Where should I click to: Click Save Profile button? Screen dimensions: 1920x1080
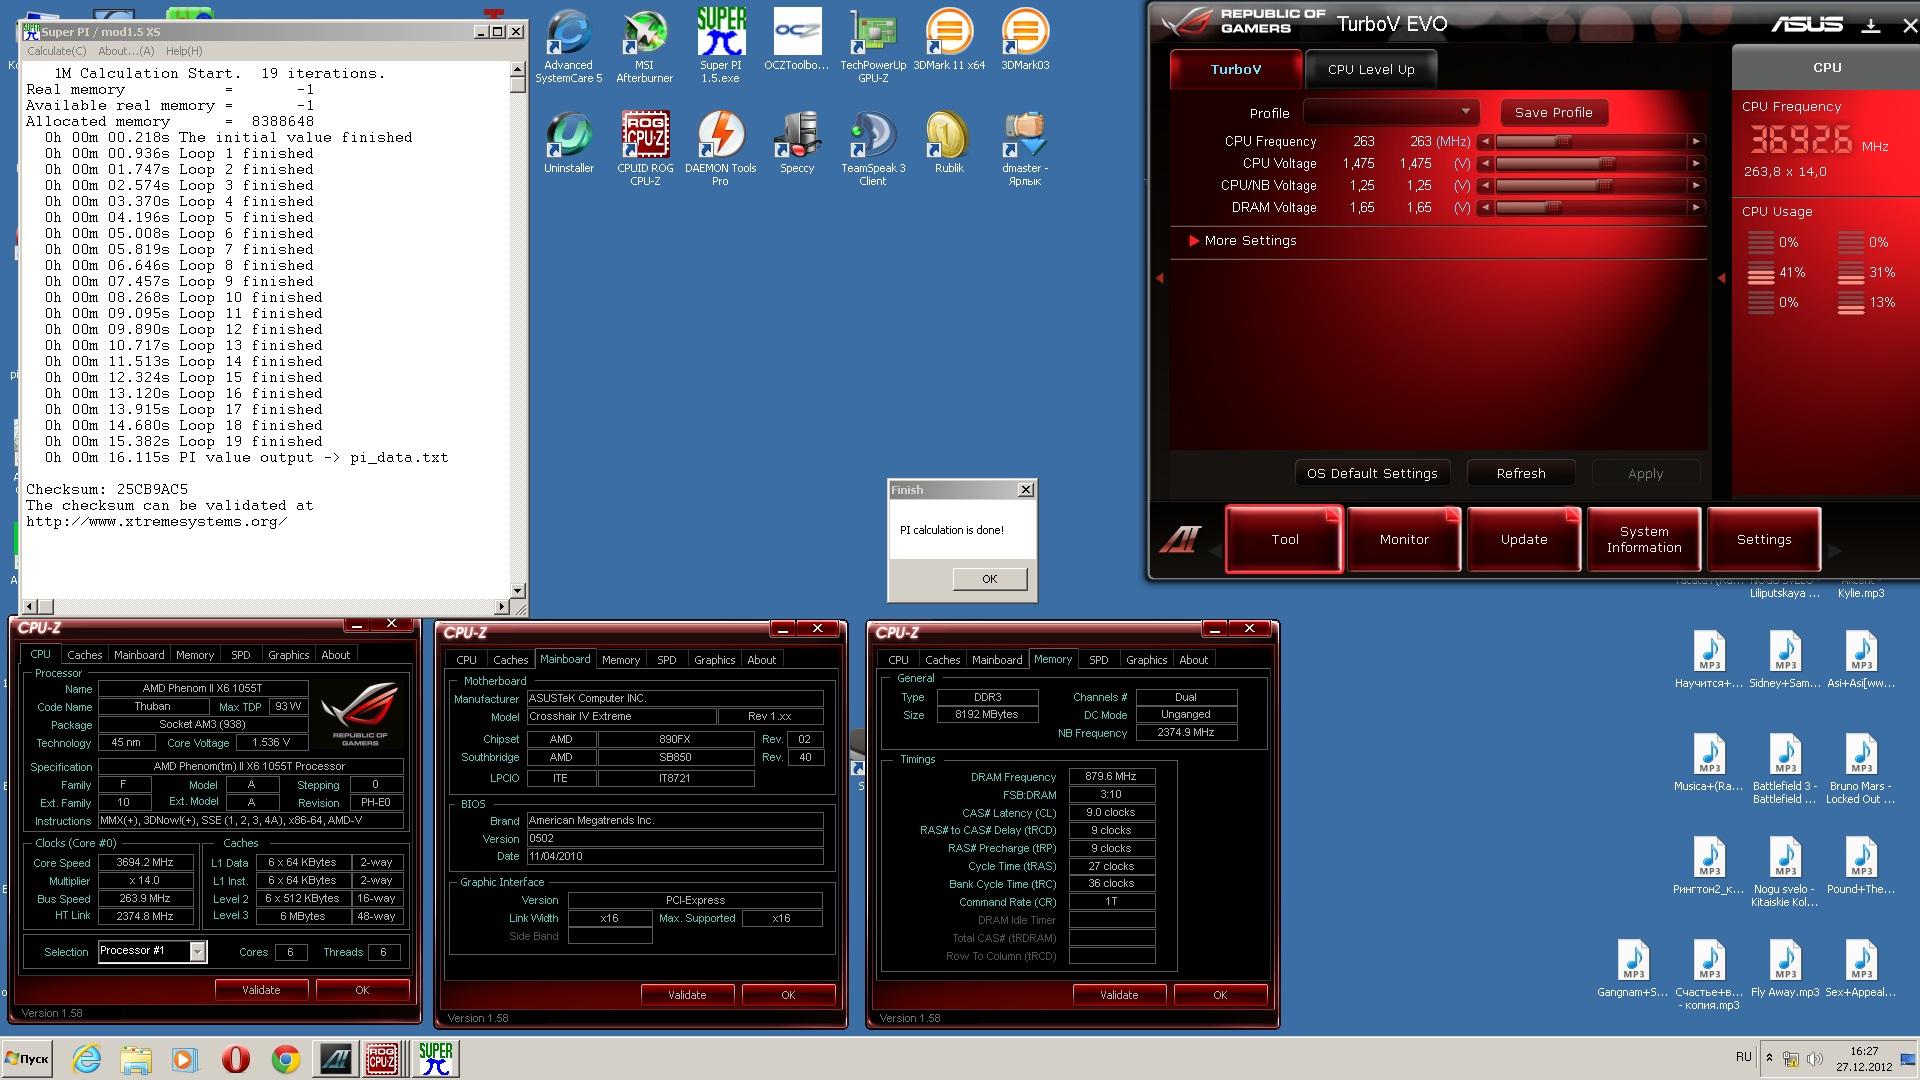click(1553, 113)
